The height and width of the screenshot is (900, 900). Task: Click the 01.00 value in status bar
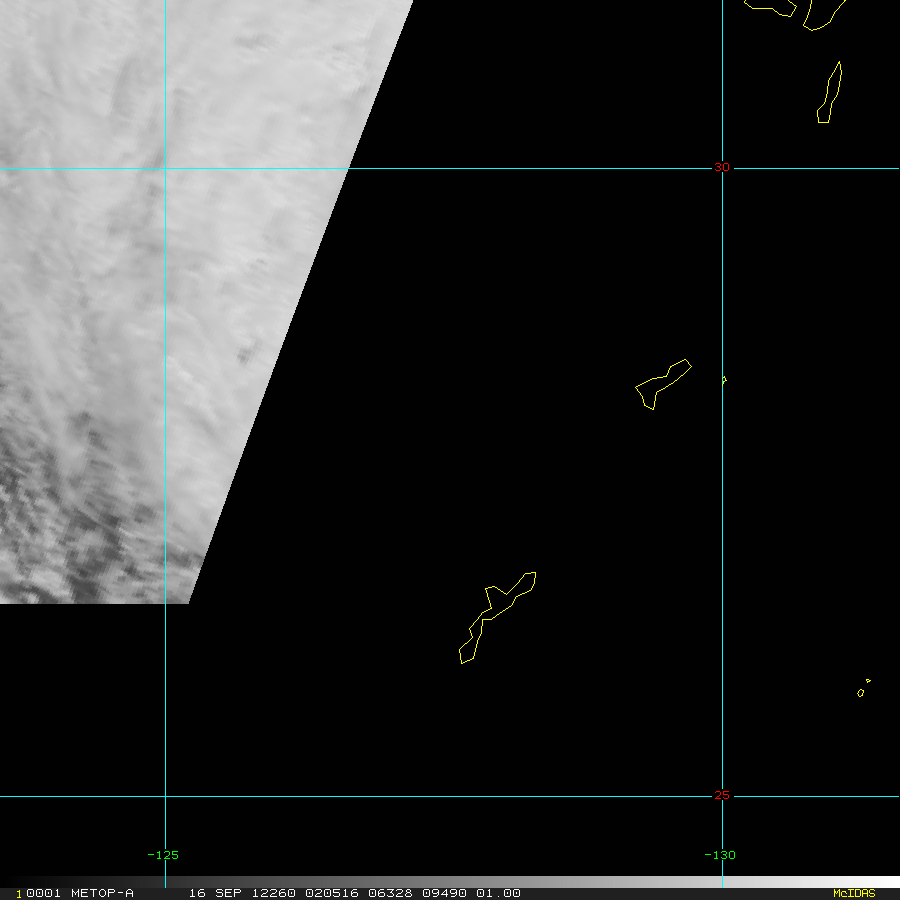[x=498, y=893]
